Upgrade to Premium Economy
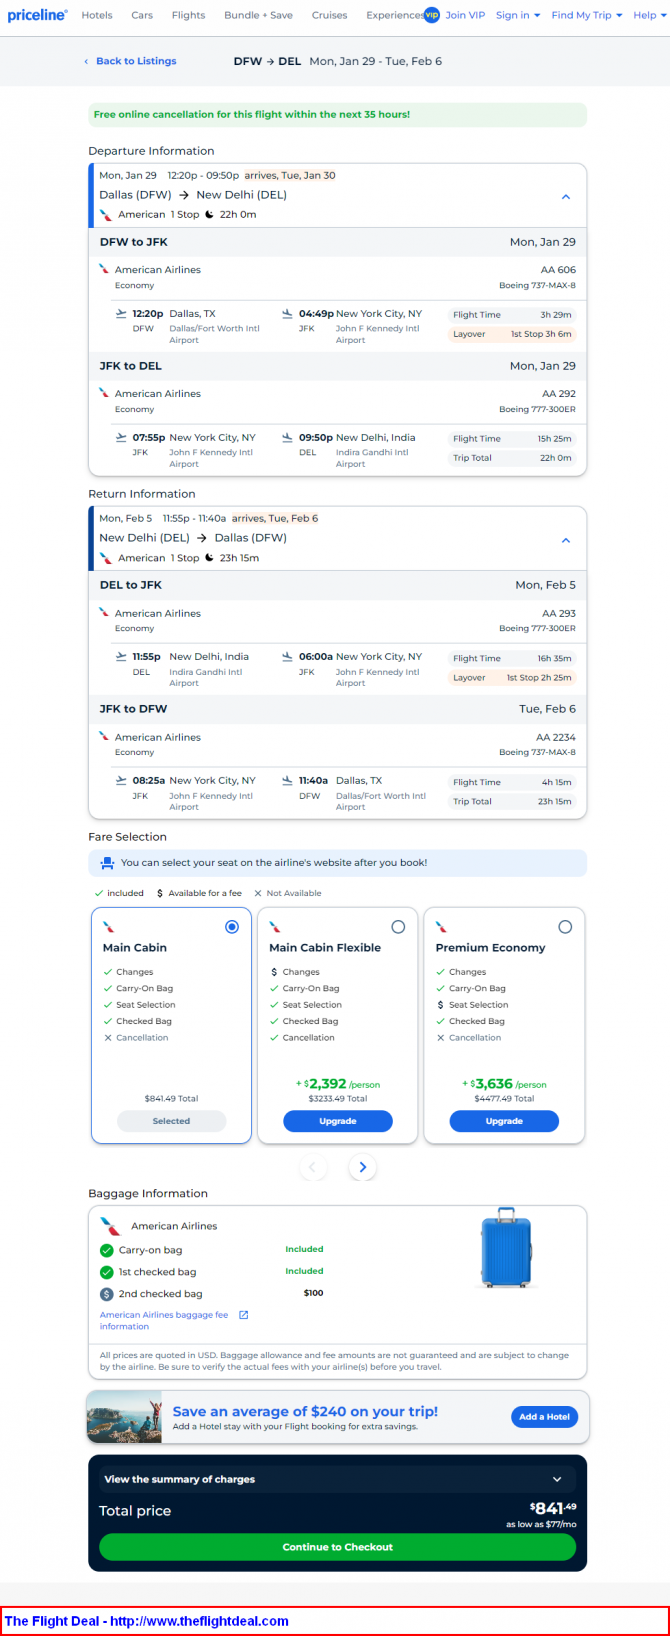 click(x=504, y=1121)
